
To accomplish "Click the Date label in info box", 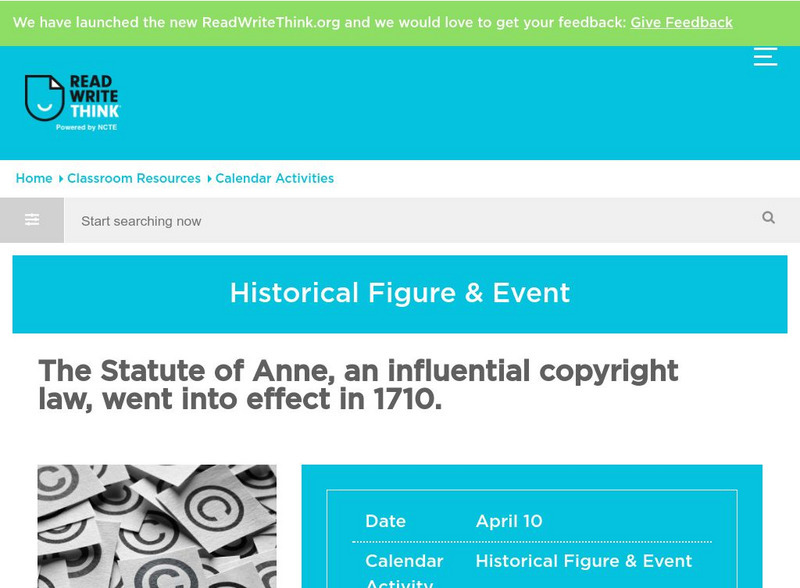I will [385, 521].
